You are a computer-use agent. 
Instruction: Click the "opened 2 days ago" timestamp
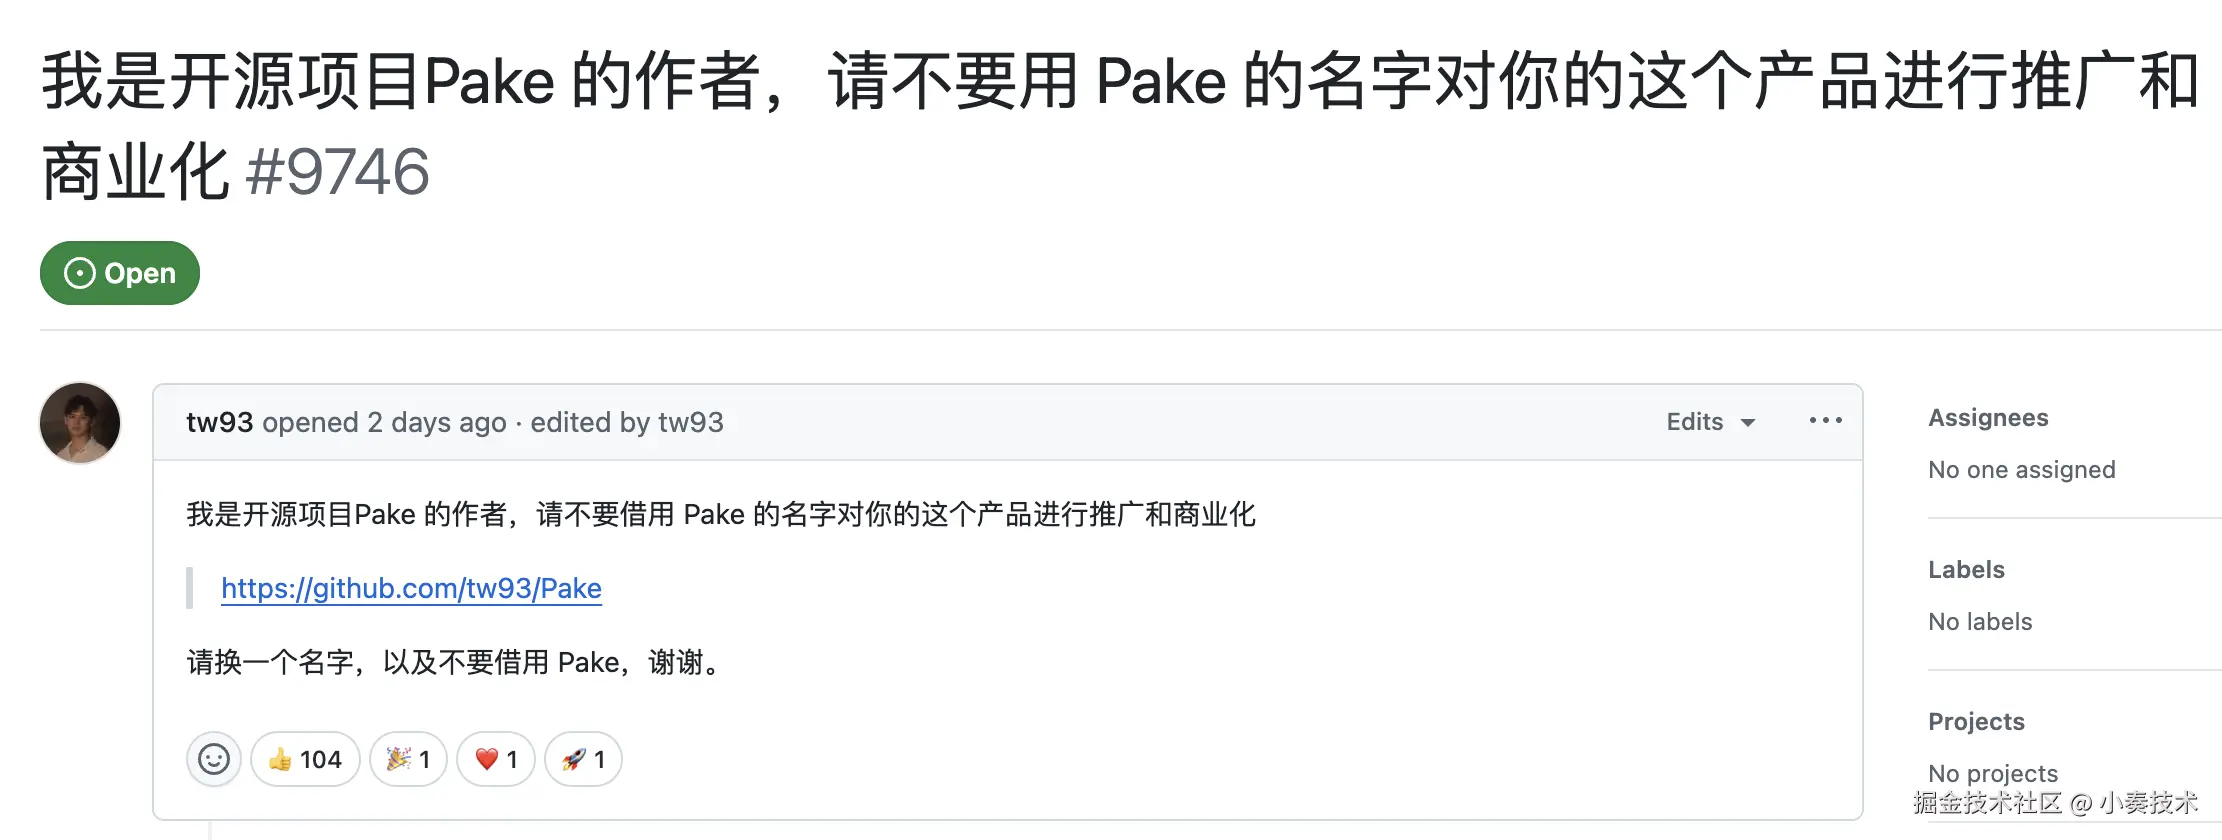(x=384, y=422)
